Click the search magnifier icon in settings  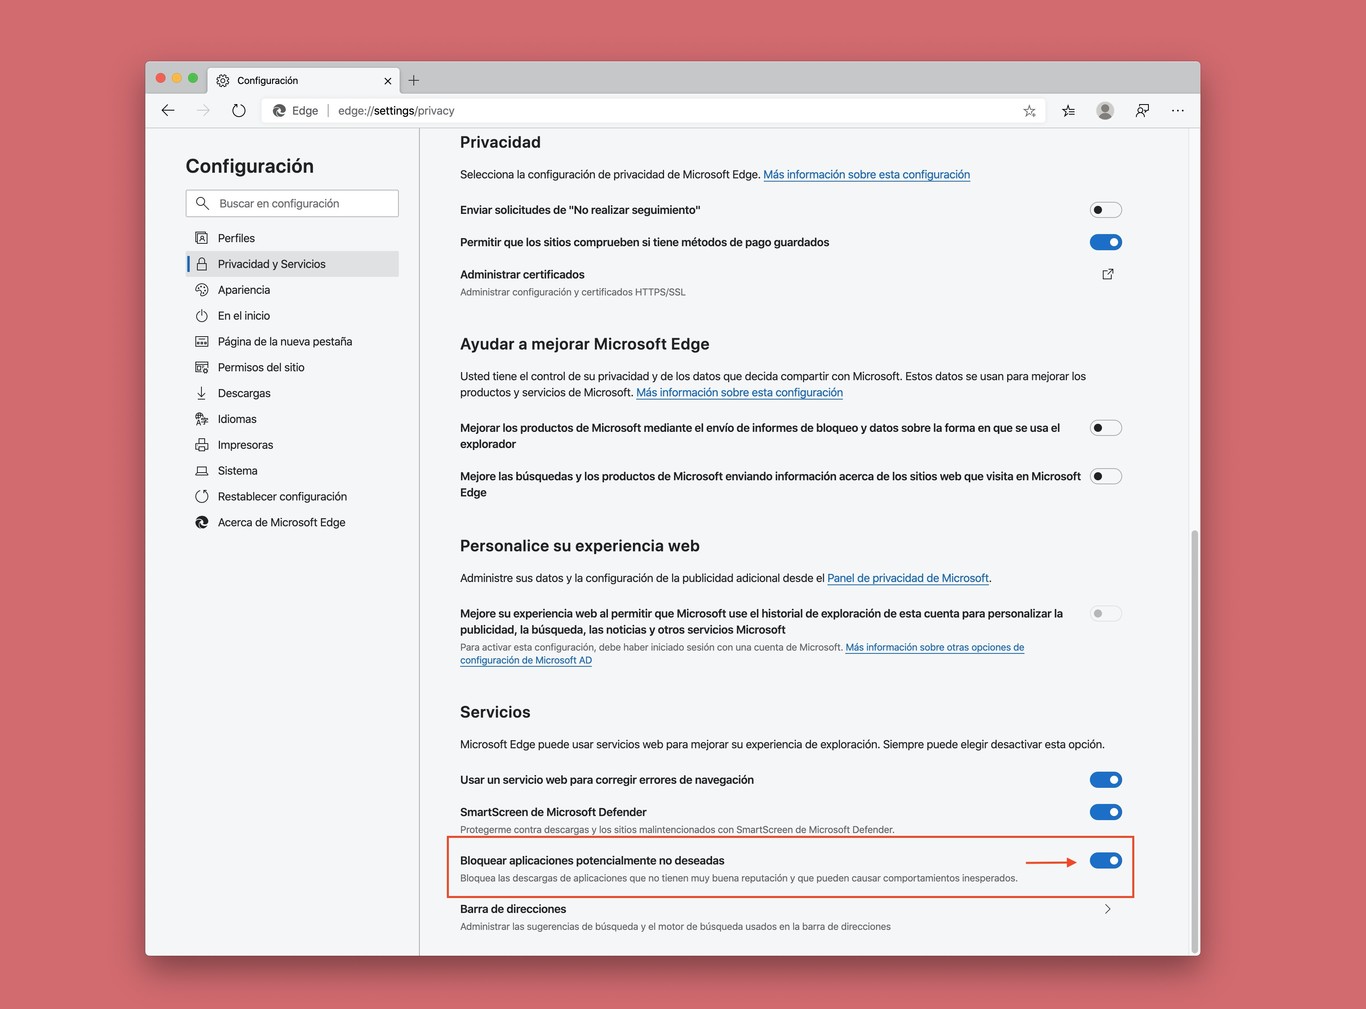(x=202, y=203)
